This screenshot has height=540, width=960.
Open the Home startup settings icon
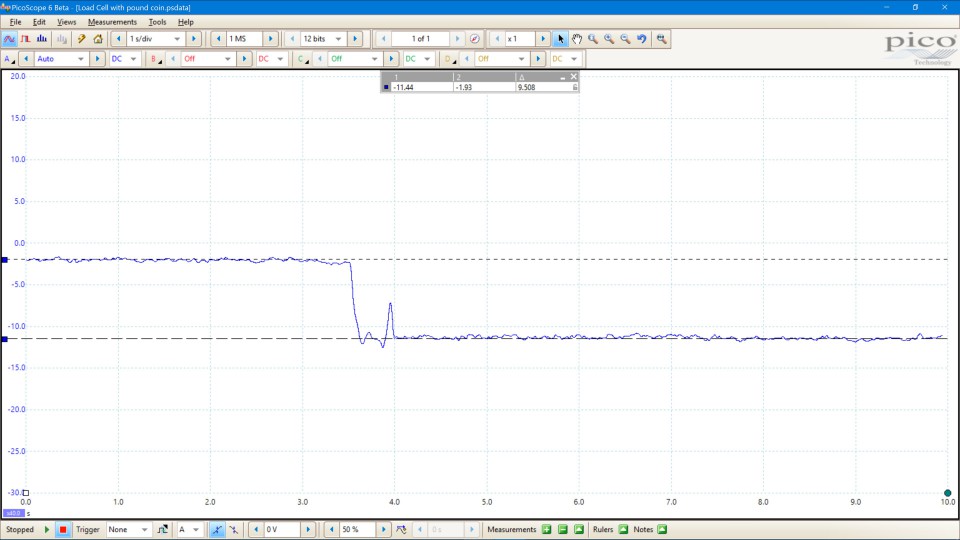pos(98,39)
